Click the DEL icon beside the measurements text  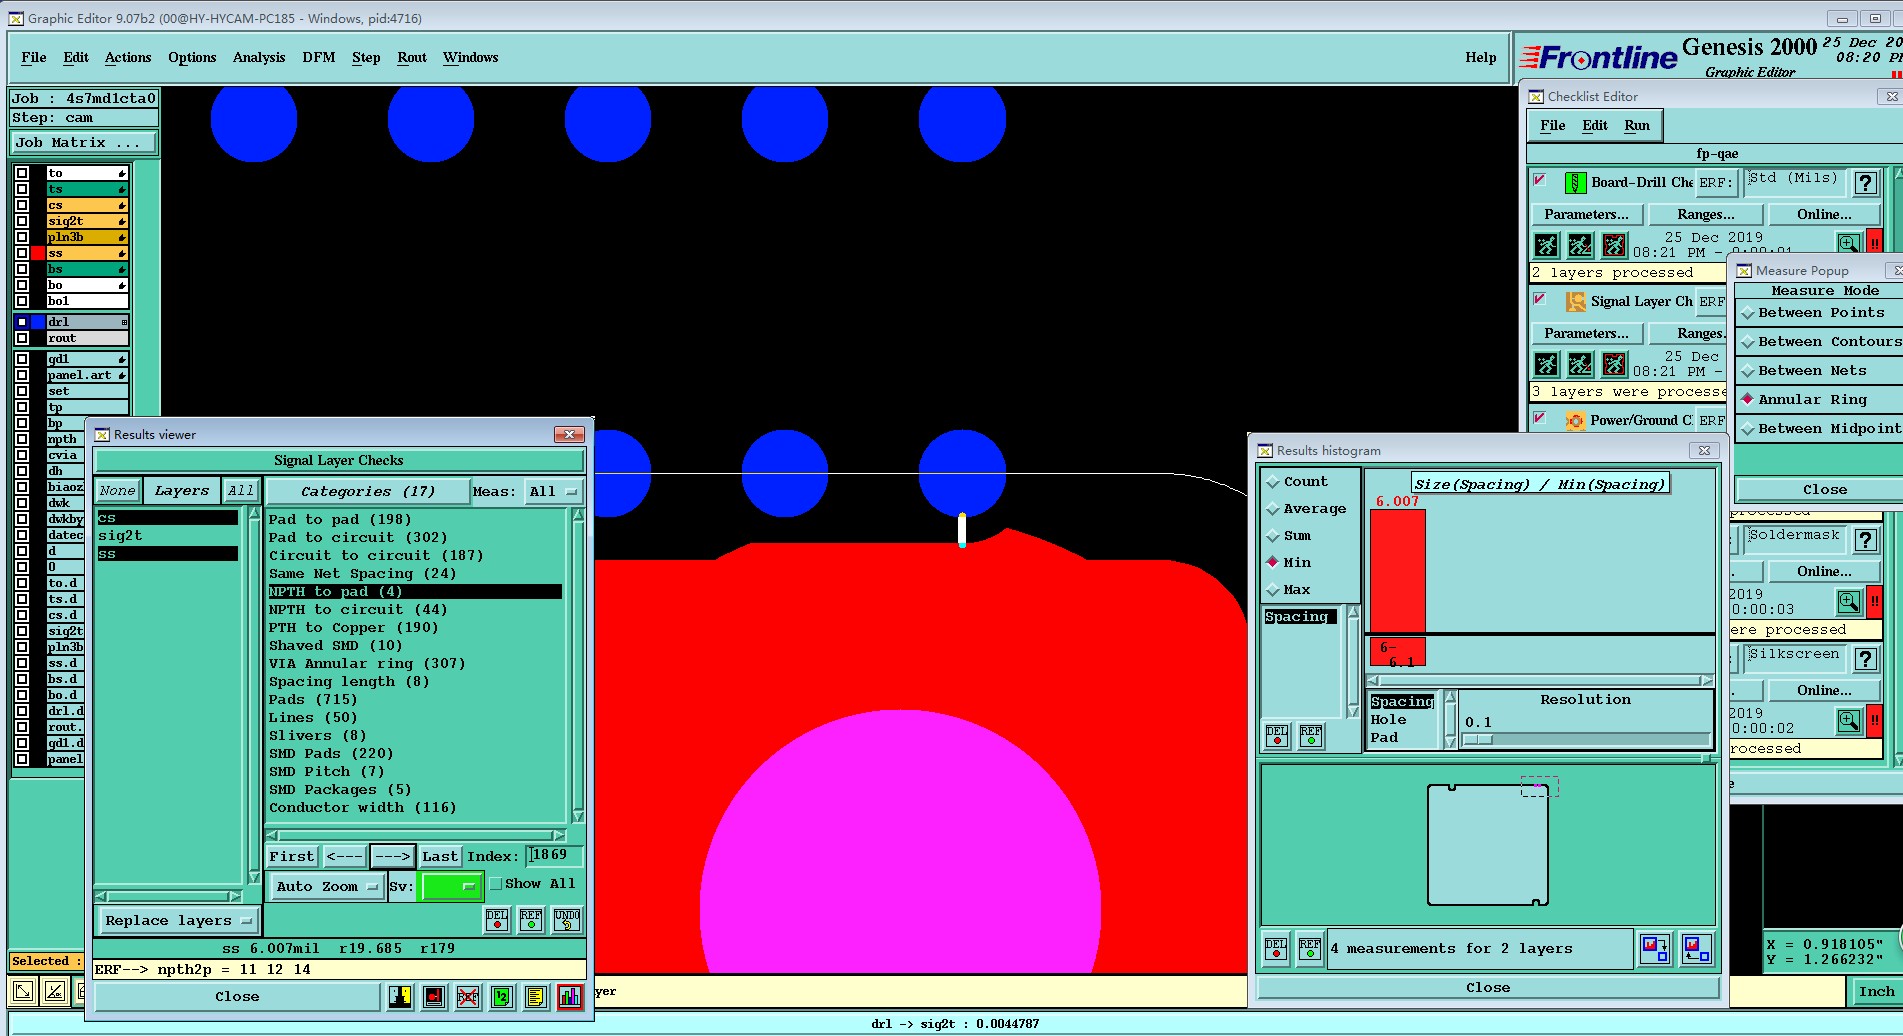1276,949
